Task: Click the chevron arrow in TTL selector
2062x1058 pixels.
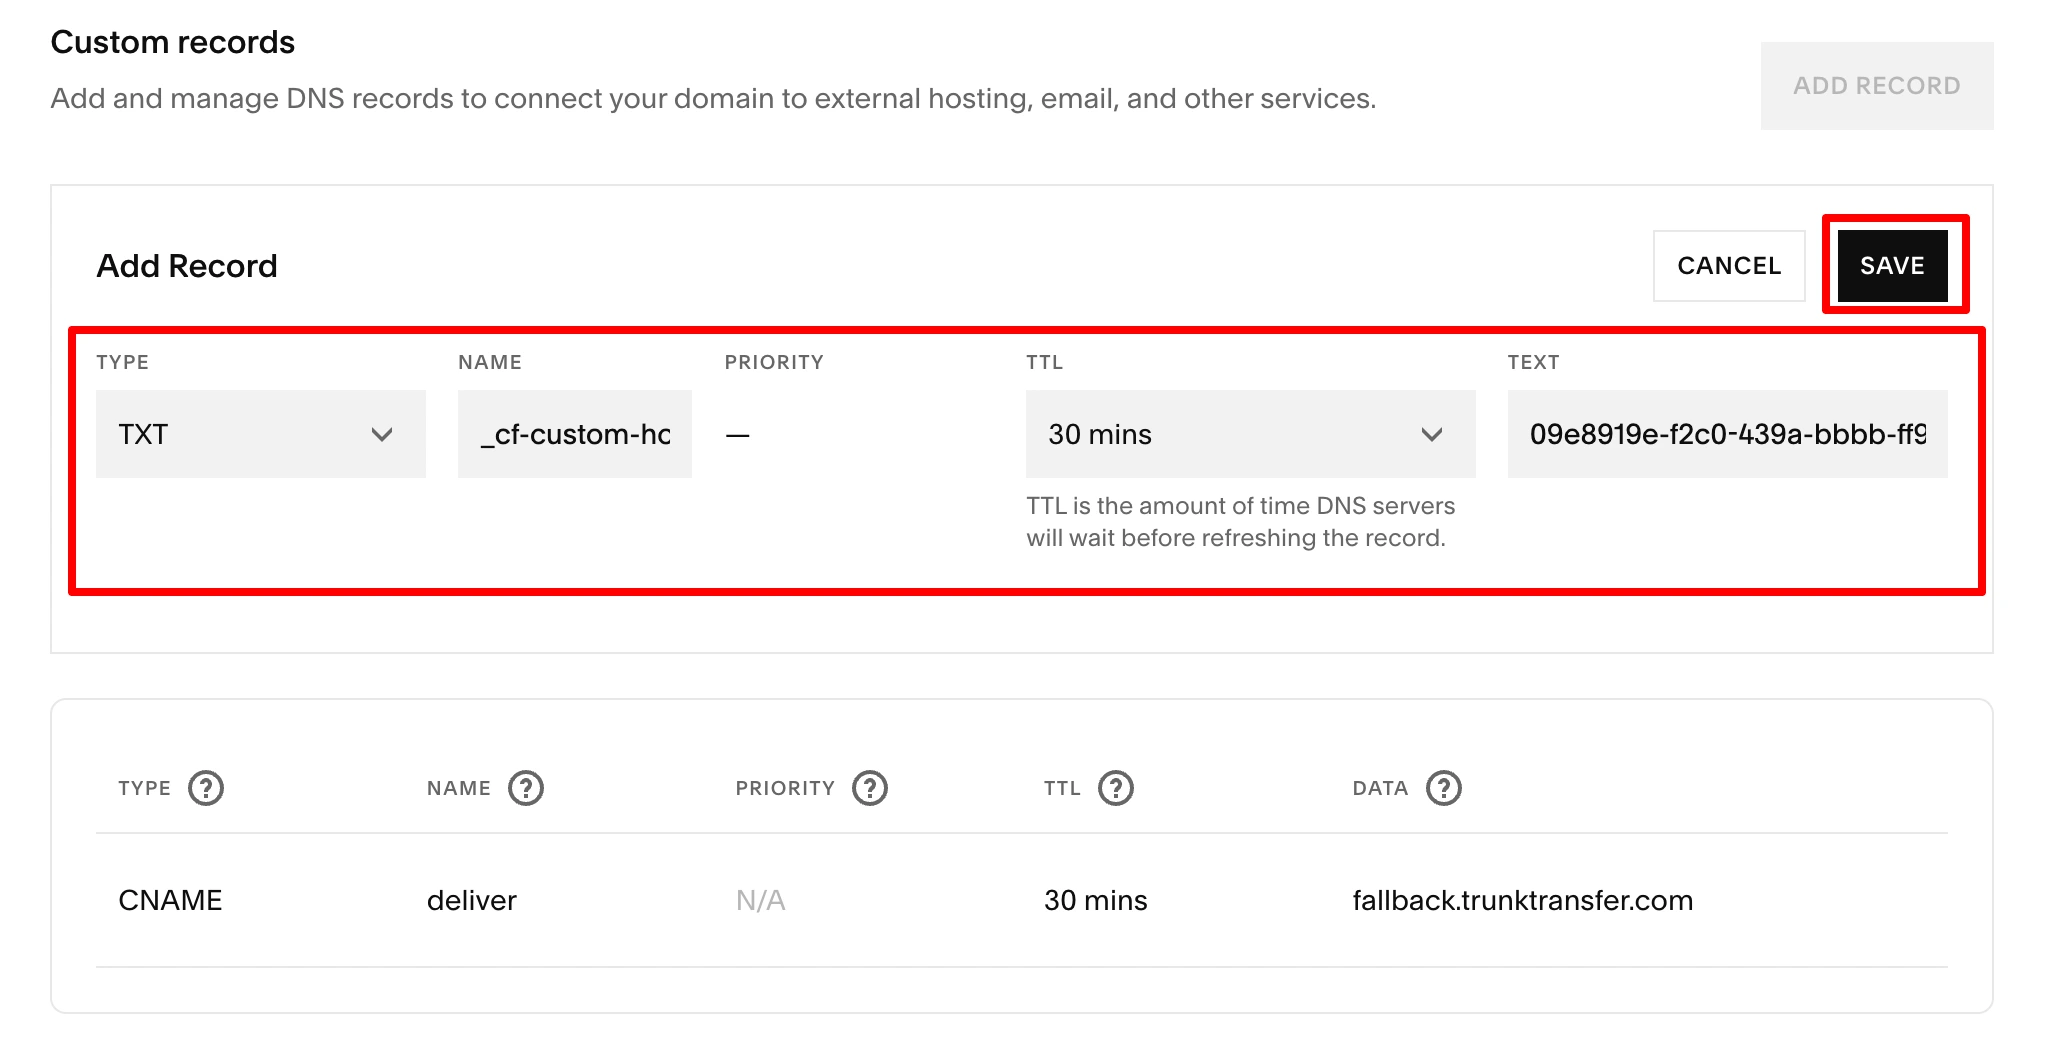Action: point(1432,435)
